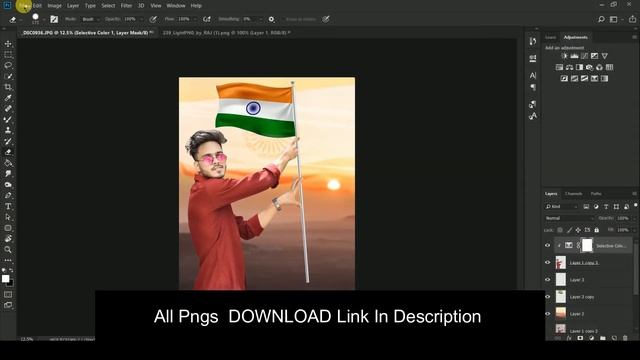Select the Brush tool
The image size is (640, 360).
(8, 120)
